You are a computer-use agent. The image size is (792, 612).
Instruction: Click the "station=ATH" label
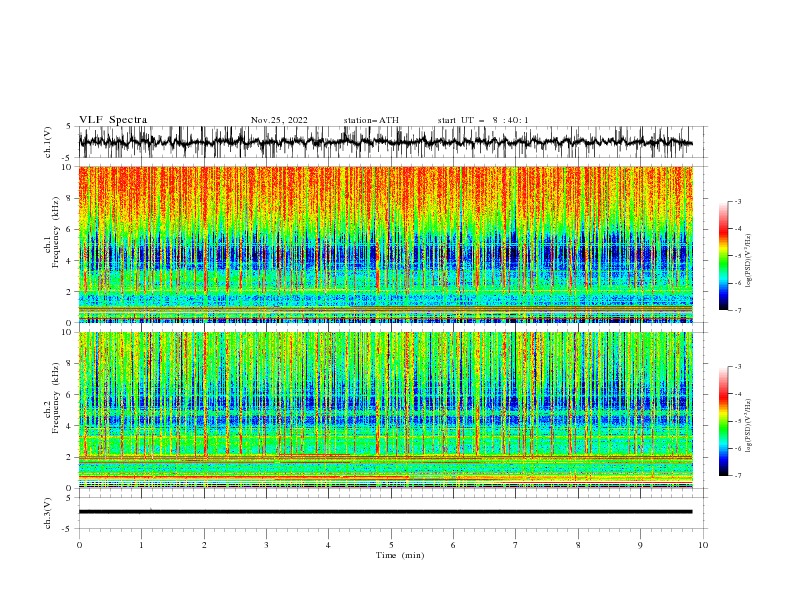pos(371,120)
